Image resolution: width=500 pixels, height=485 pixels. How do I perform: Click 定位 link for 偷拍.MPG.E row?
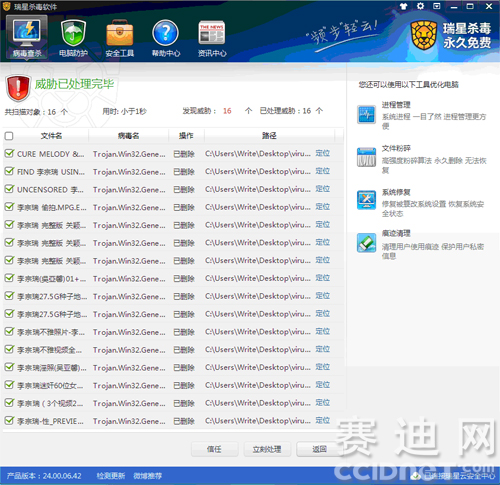pos(323,207)
